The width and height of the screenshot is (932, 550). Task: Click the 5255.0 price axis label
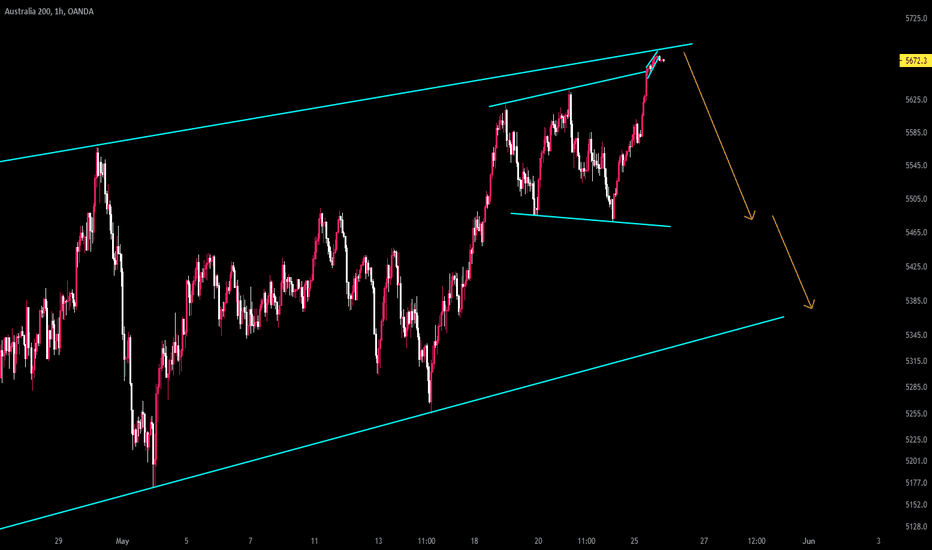point(916,414)
